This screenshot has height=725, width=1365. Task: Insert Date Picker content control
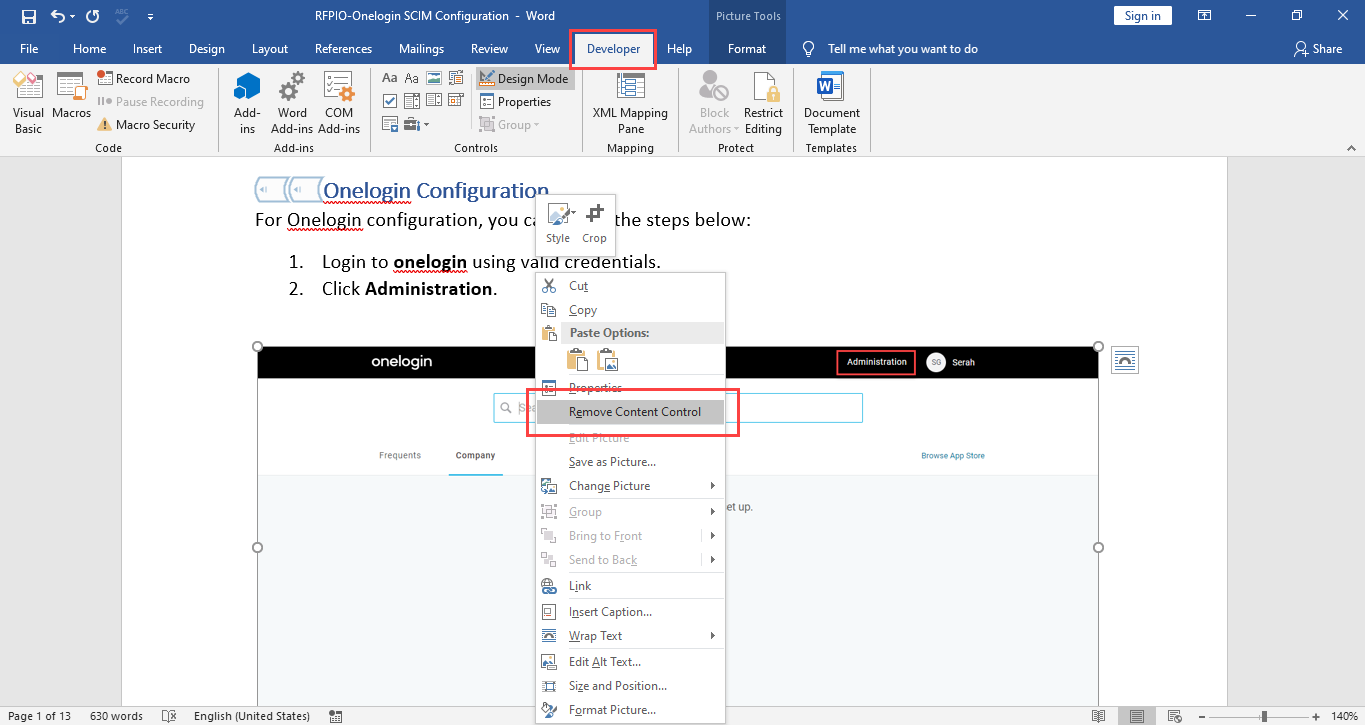coord(456,101)
